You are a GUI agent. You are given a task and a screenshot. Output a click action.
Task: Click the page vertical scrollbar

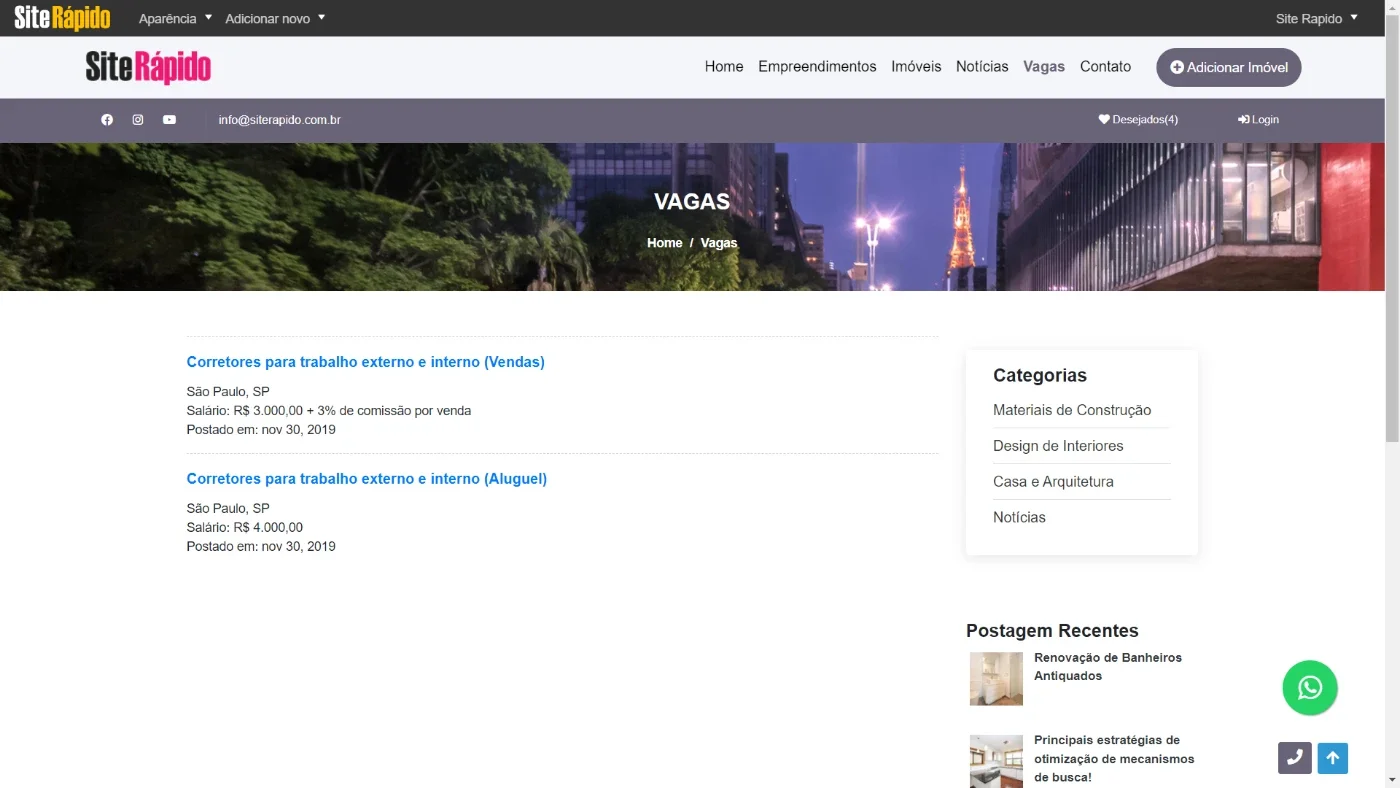pyautogui.click(x=1392, y=394)
